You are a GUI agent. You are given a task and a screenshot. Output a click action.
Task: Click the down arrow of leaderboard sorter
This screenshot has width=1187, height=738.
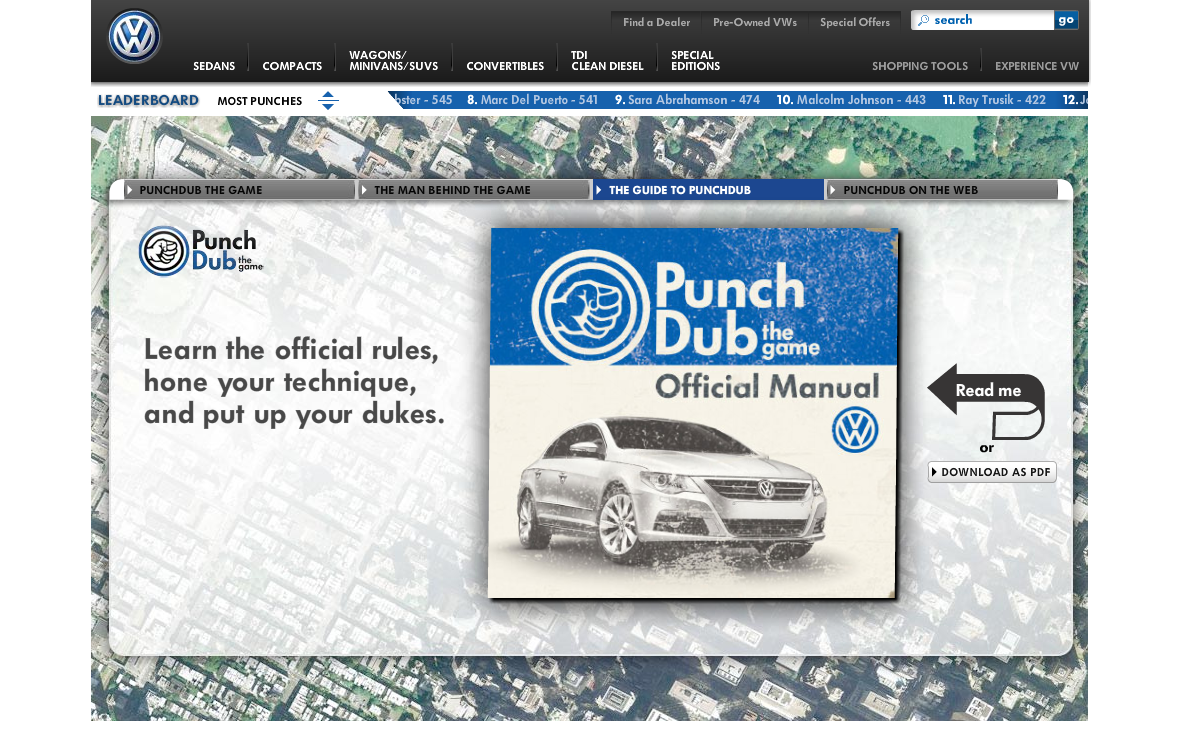[328, 106]
